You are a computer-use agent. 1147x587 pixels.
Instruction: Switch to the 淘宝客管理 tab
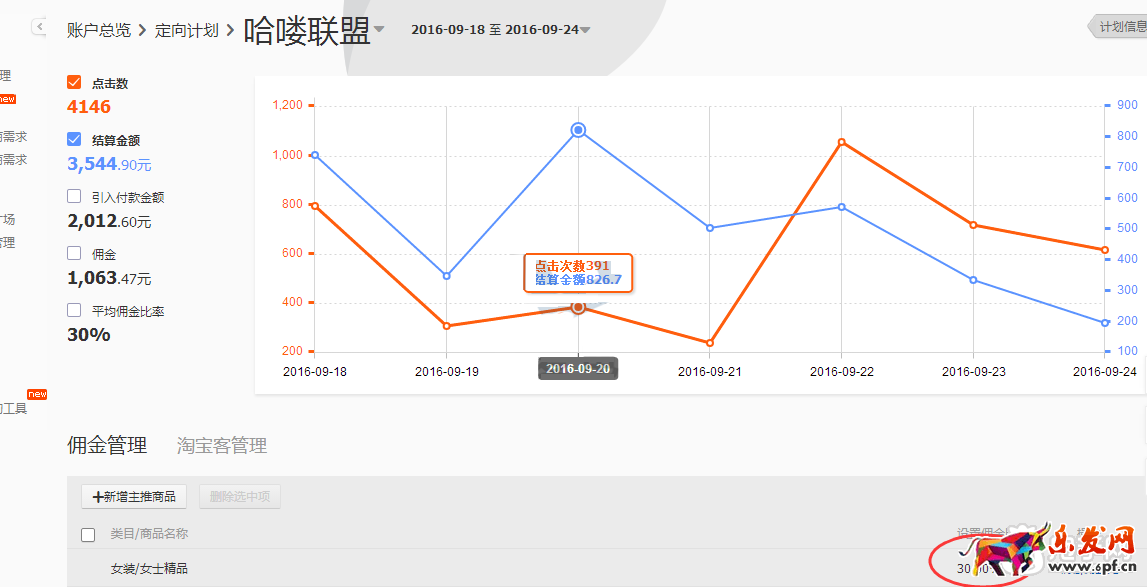tap(221, 445)
